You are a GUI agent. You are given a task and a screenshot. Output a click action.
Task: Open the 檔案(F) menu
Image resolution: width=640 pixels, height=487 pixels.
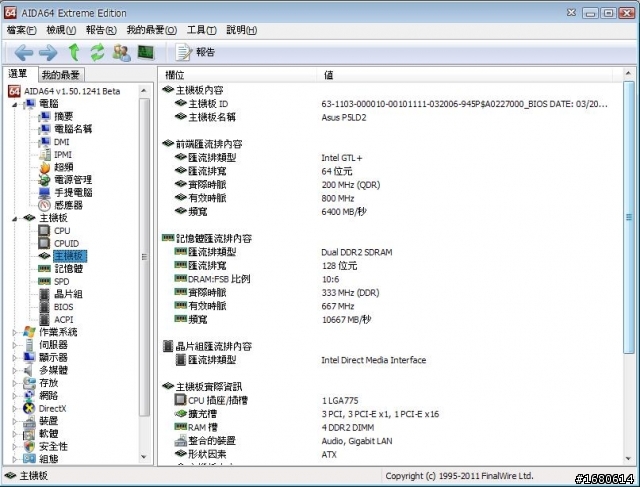point(21,30)
